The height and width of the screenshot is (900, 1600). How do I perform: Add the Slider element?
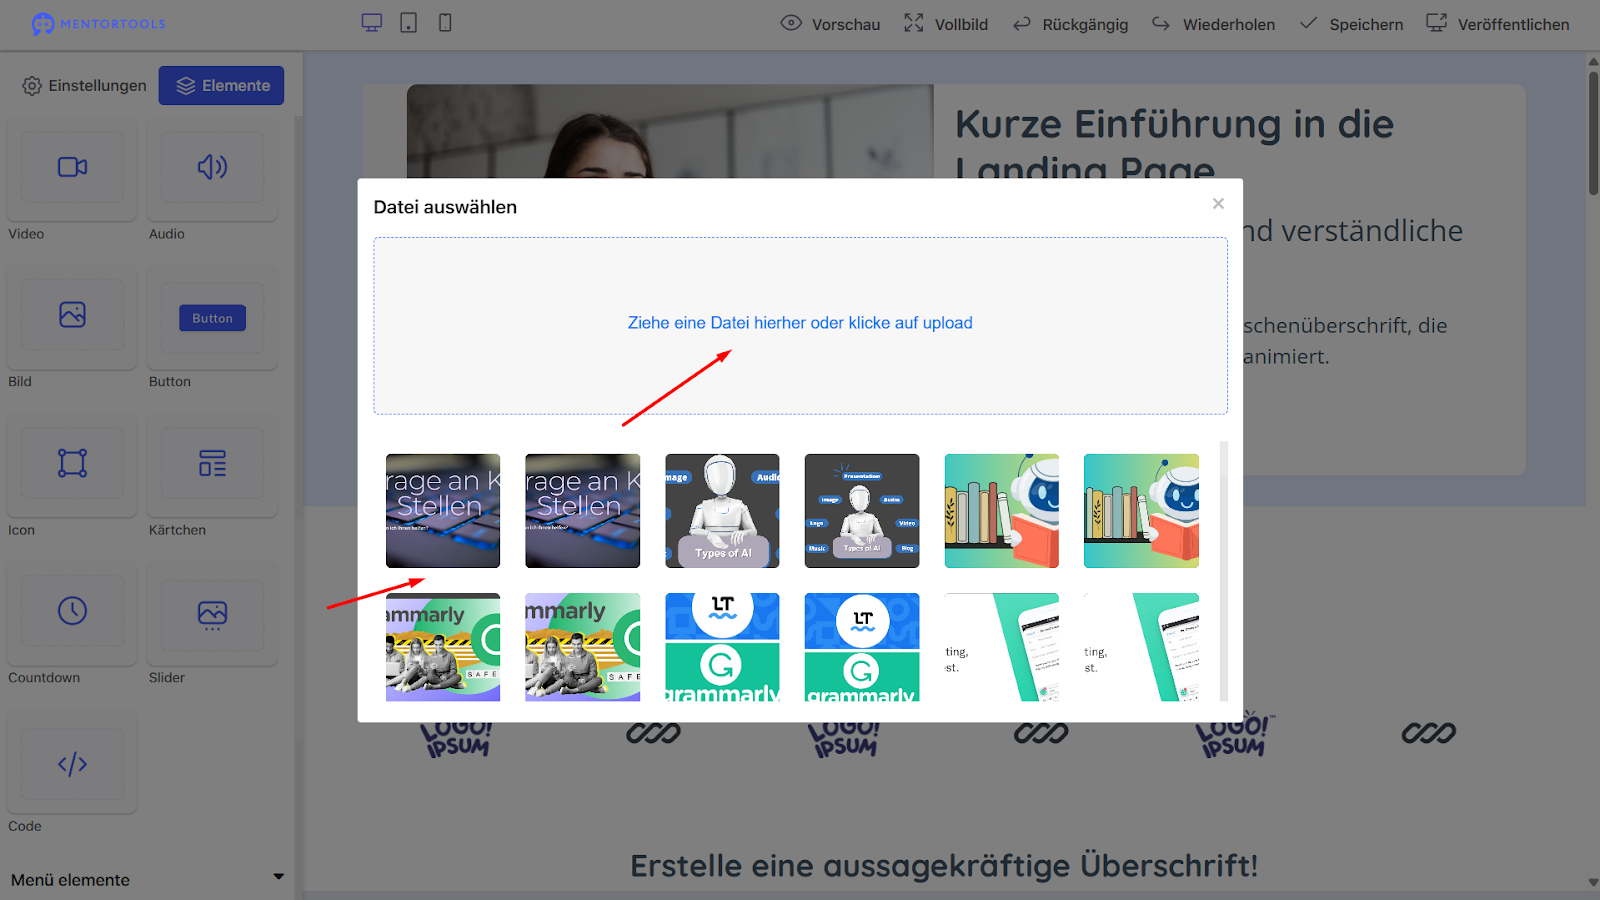pos(212,612)
